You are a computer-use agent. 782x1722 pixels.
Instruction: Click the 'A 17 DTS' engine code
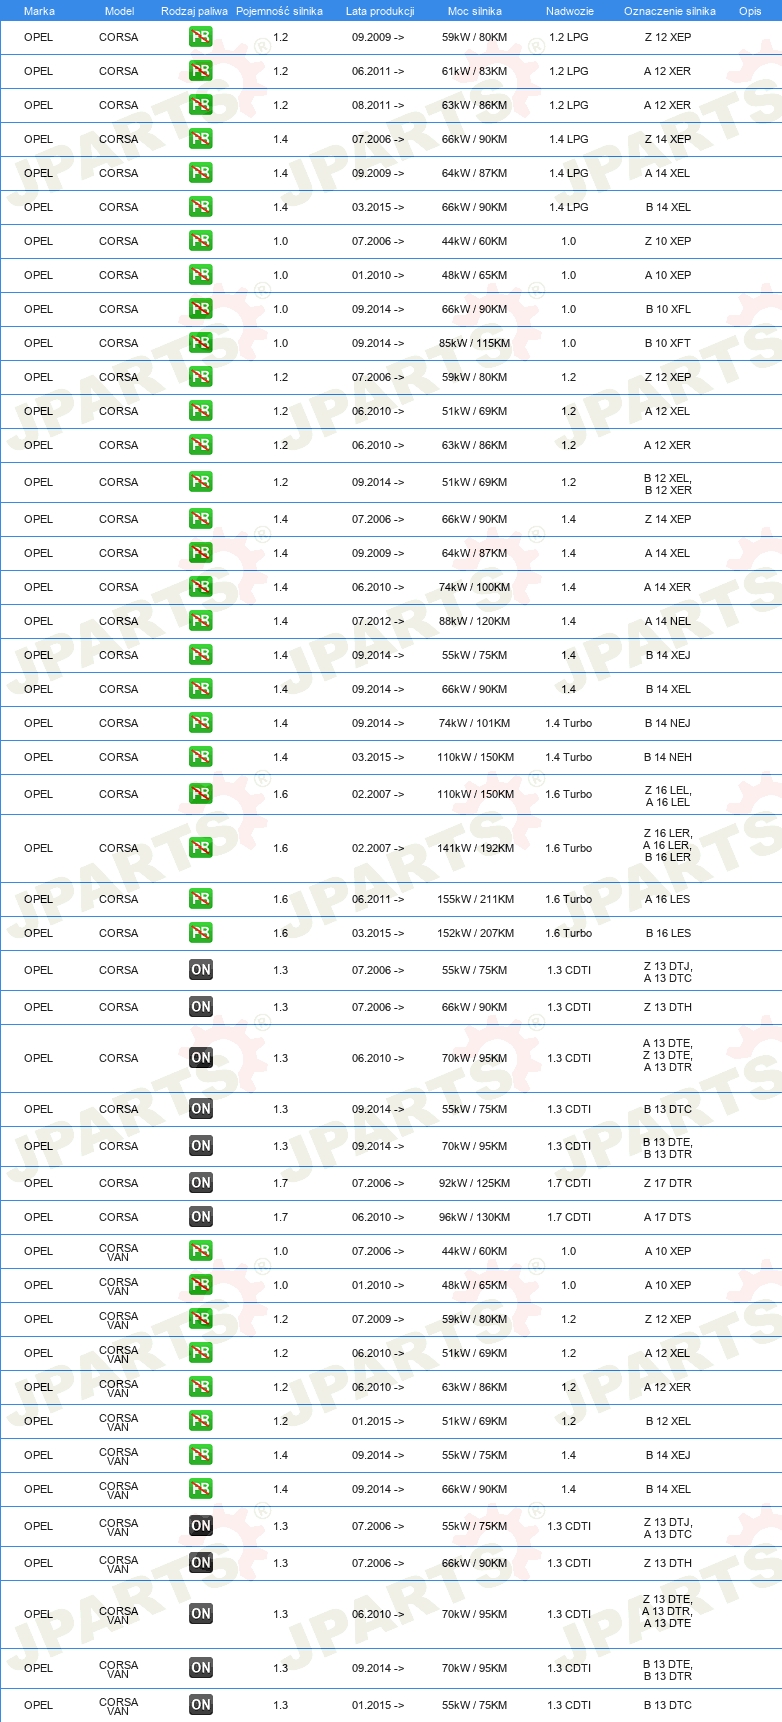click(x=668, y=1217)
